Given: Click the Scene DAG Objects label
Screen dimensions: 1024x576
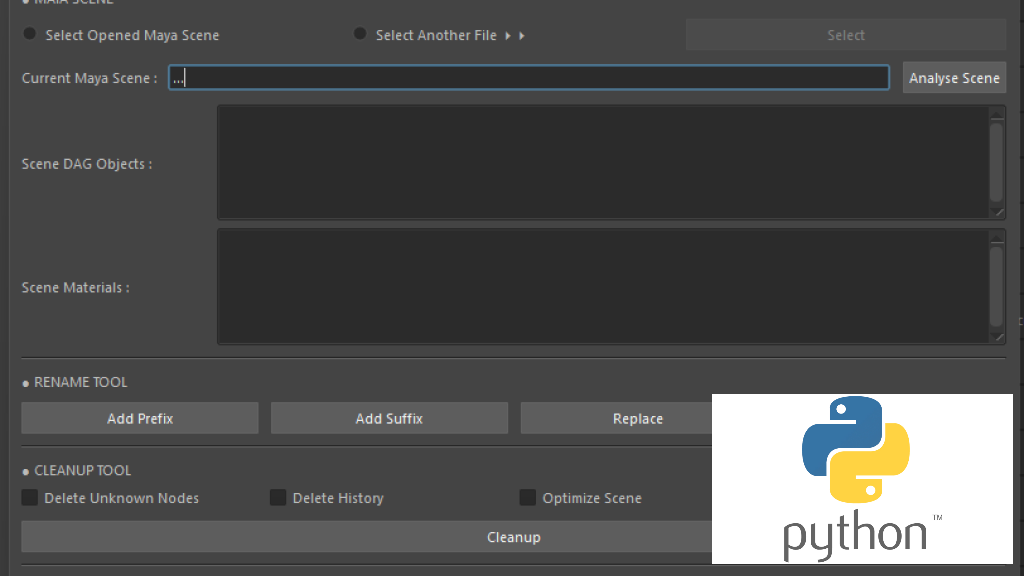Looking at the screenshot, I should coord(87,164).
